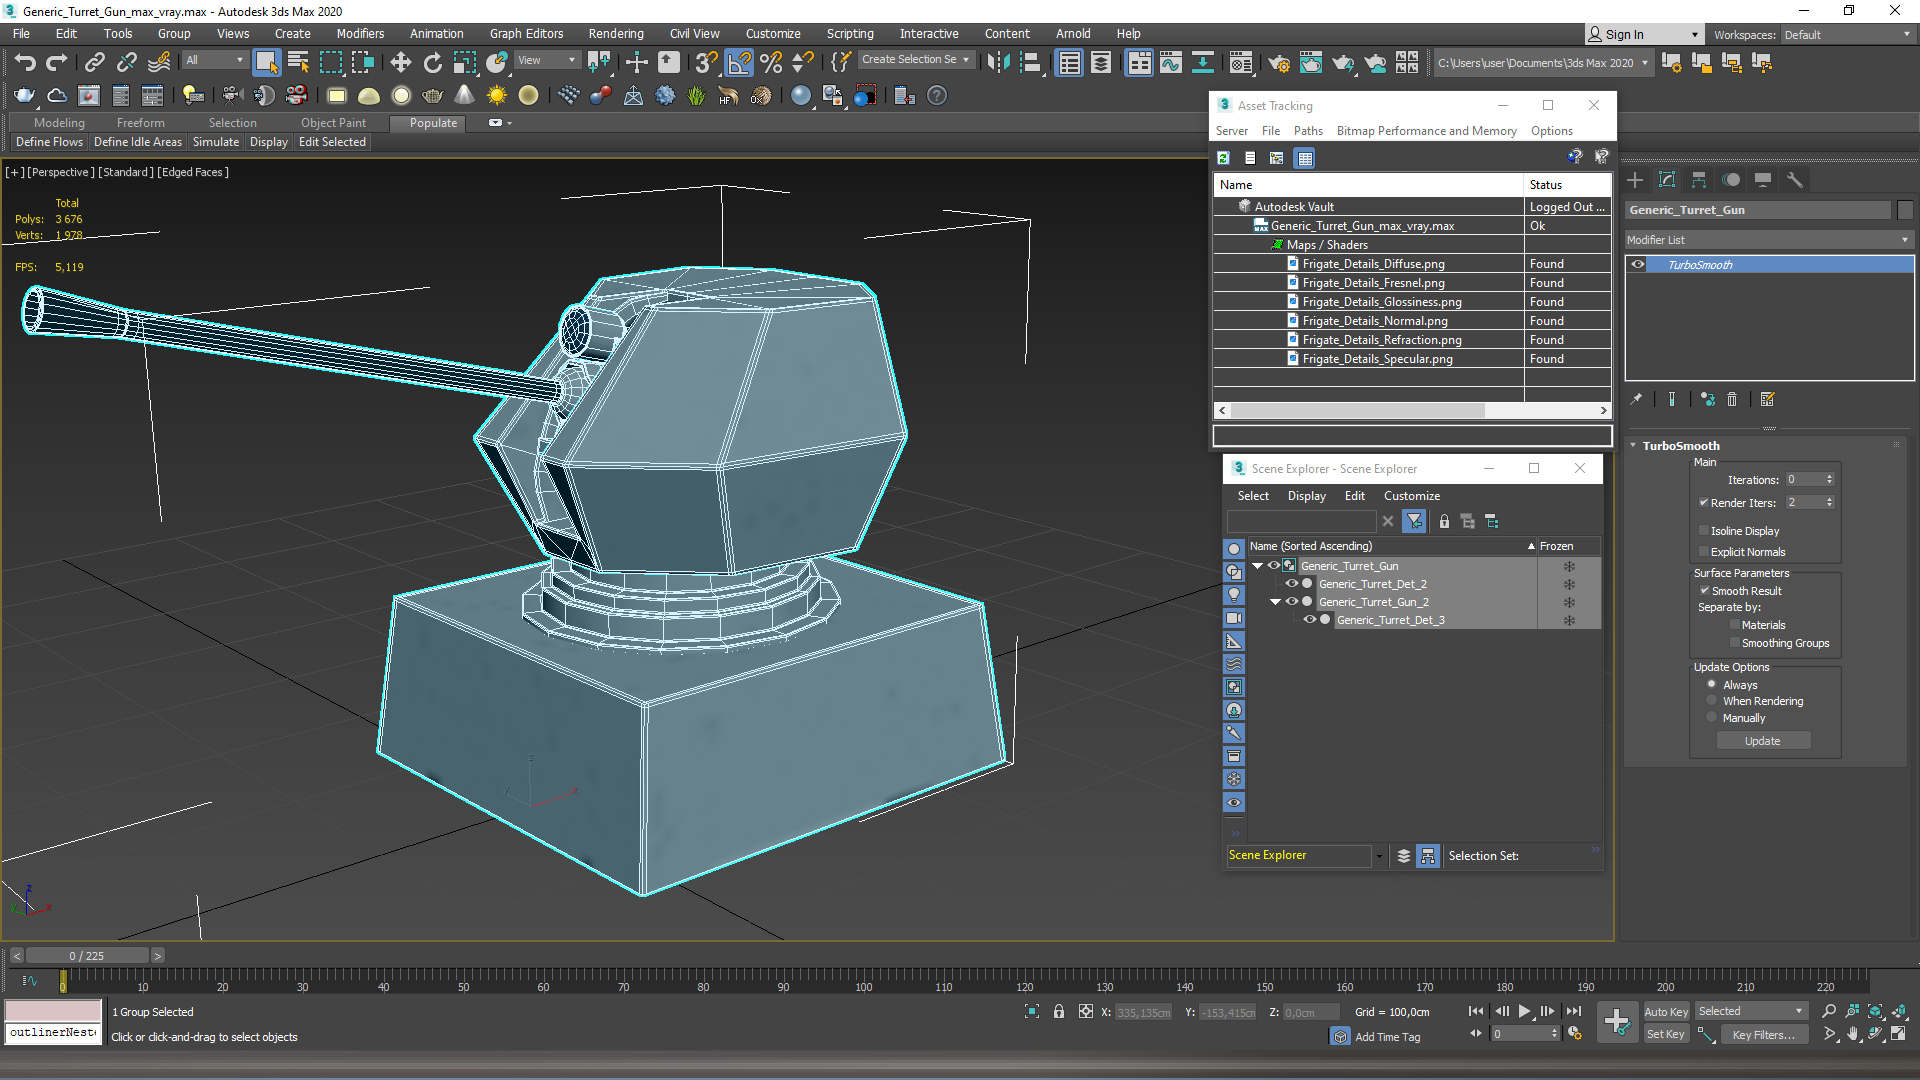Activate the Select Object tool
Viewport: 1920px width, 1080px height.
pos(266,62)
